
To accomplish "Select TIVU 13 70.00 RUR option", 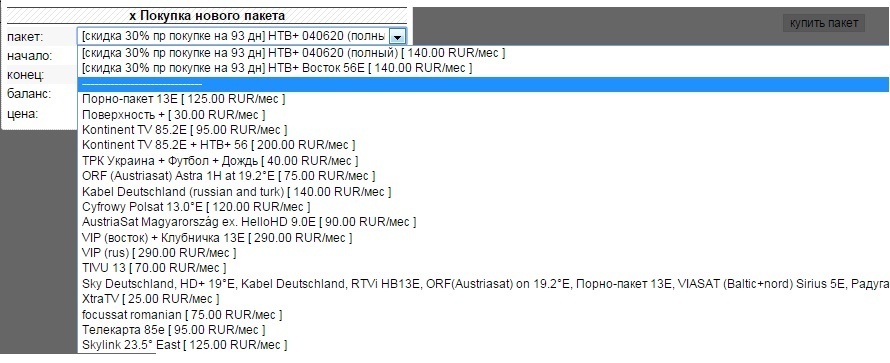I will coord(482,268).
